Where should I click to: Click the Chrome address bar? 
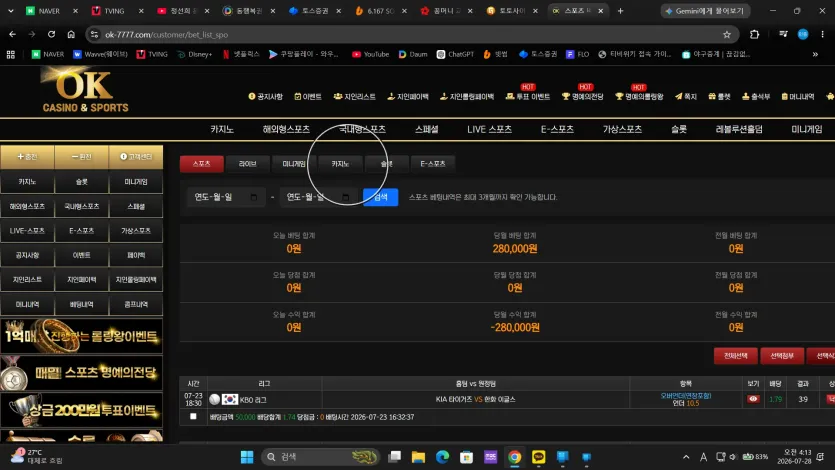point(410,35)
